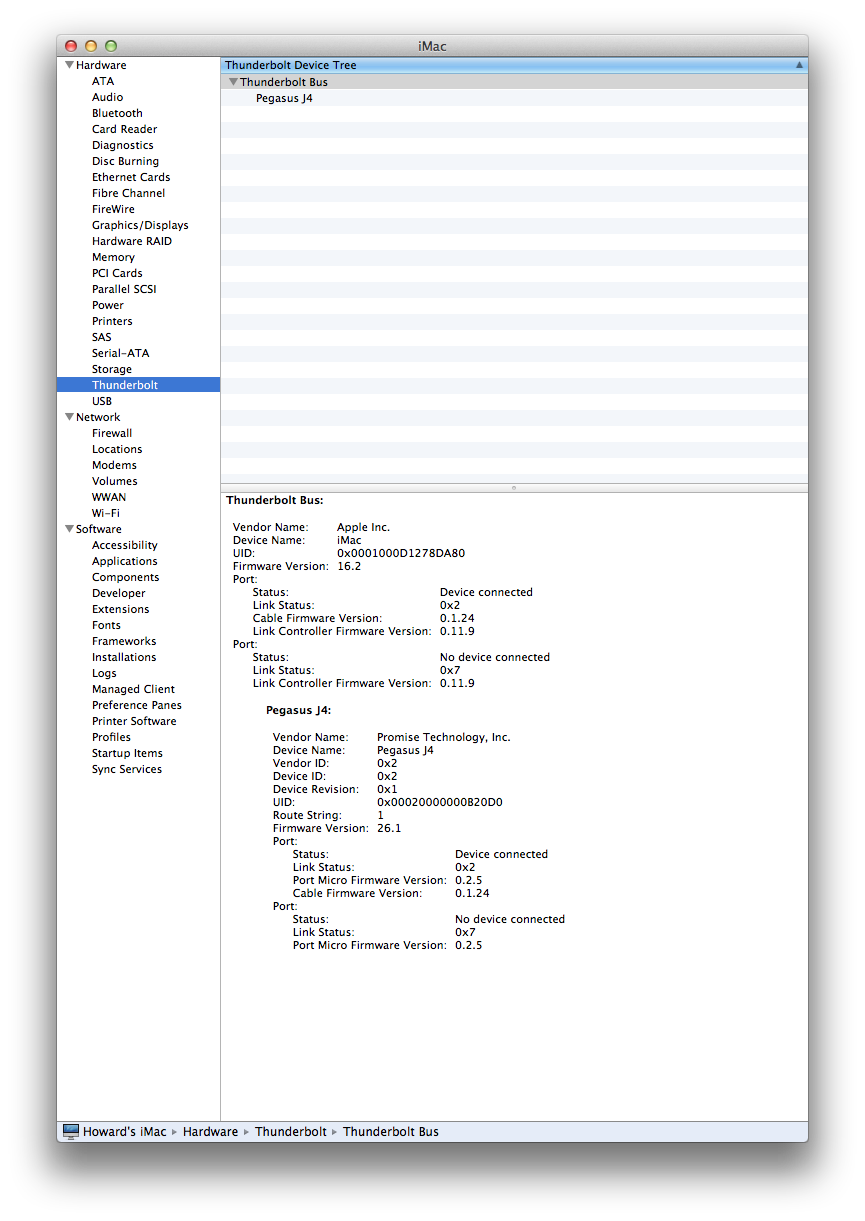Show Card Reader information
The width and height of the screenshot is (865, 1221).
coord(124,129)
